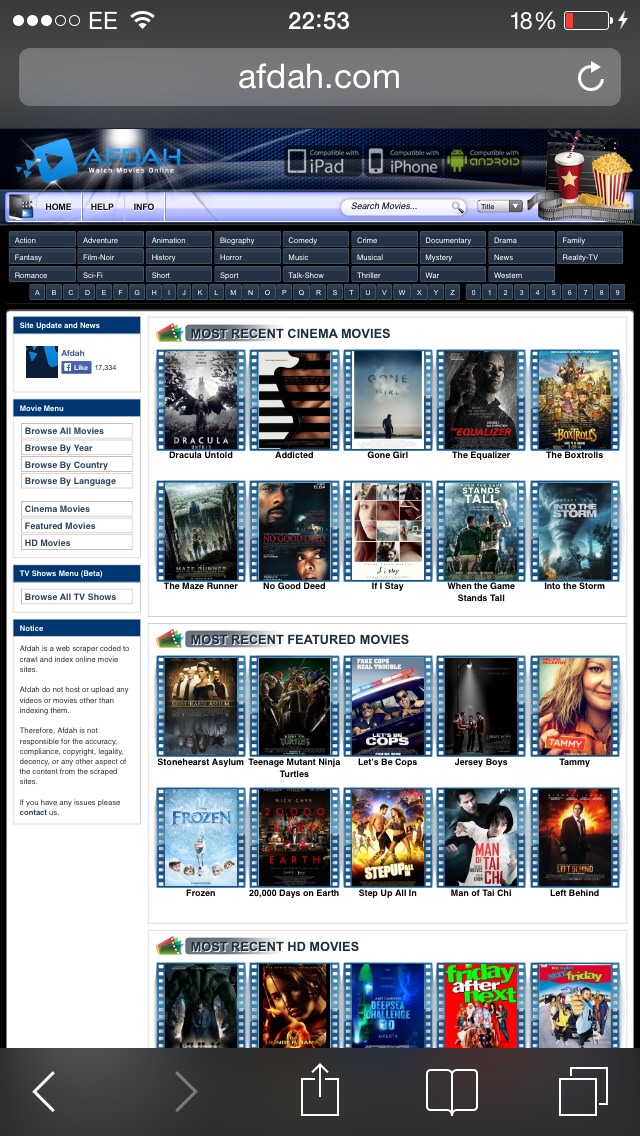Viewport: 640px width, 1136px height.
Task: Open Browse By Language
Action: click(77, 481)
